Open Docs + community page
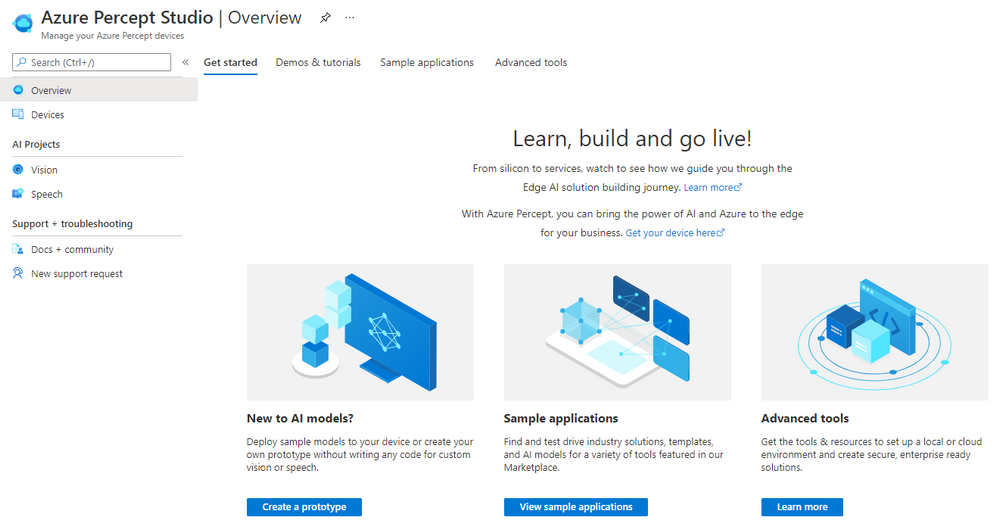The height and width of the screenshot is (530, 999). 99,249
